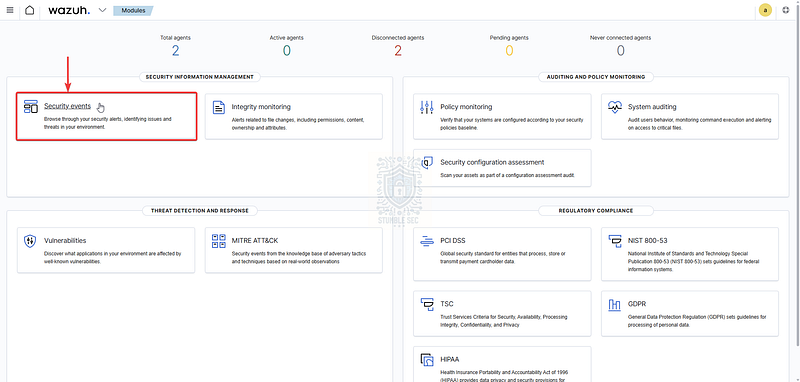This screenshot has width=800, height=382.
Task: Open the HIPAA module
Action: (450, 359)
